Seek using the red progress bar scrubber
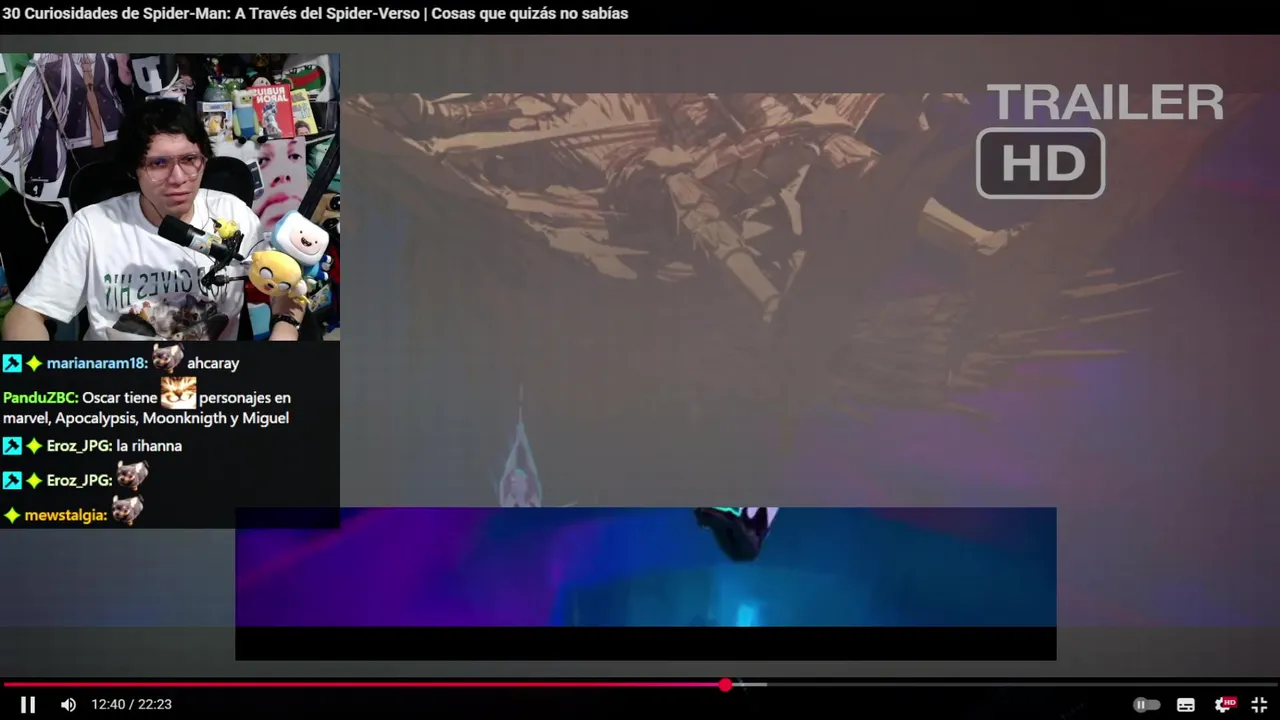The image size is (1280, 720). tap(725, 685)
